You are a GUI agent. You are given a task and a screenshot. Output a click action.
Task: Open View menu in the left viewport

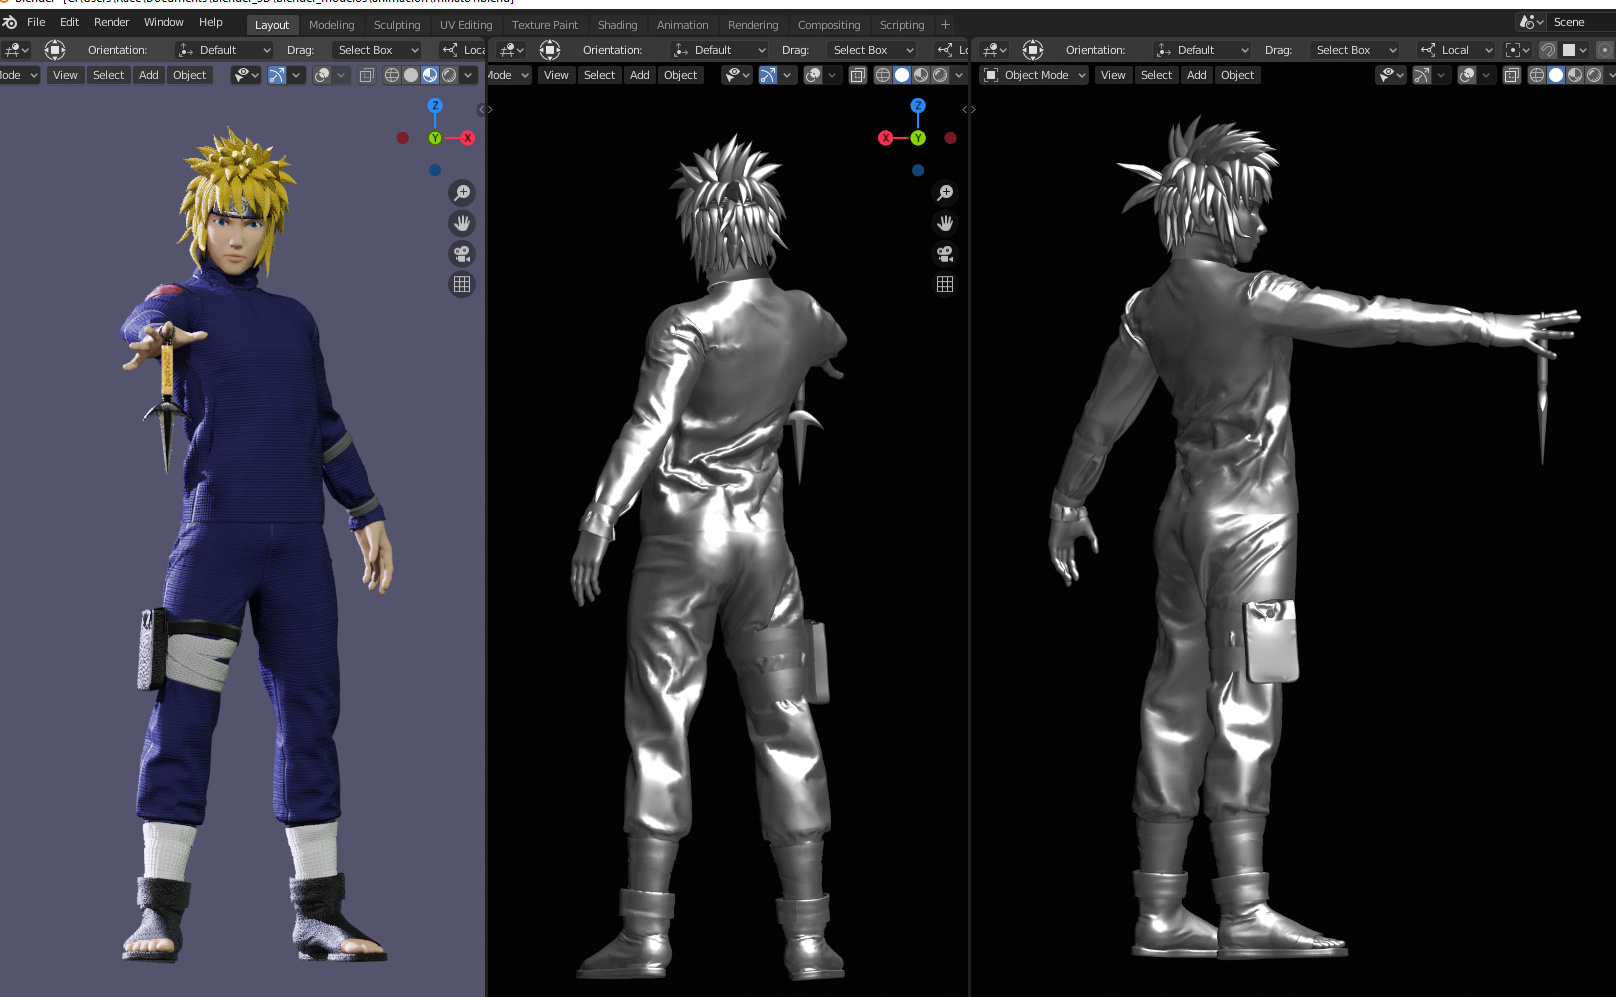pos(65,75)
